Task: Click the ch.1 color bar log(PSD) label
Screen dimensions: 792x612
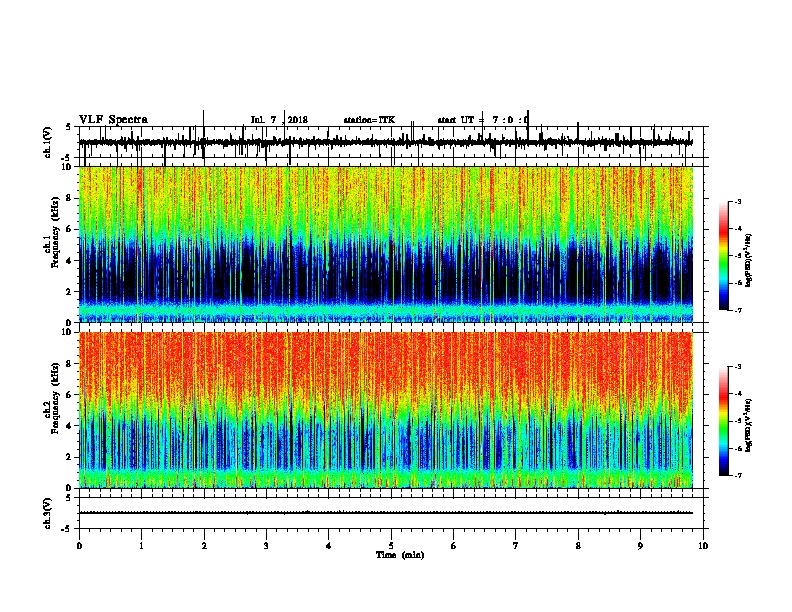Action: tap(748, 260)
